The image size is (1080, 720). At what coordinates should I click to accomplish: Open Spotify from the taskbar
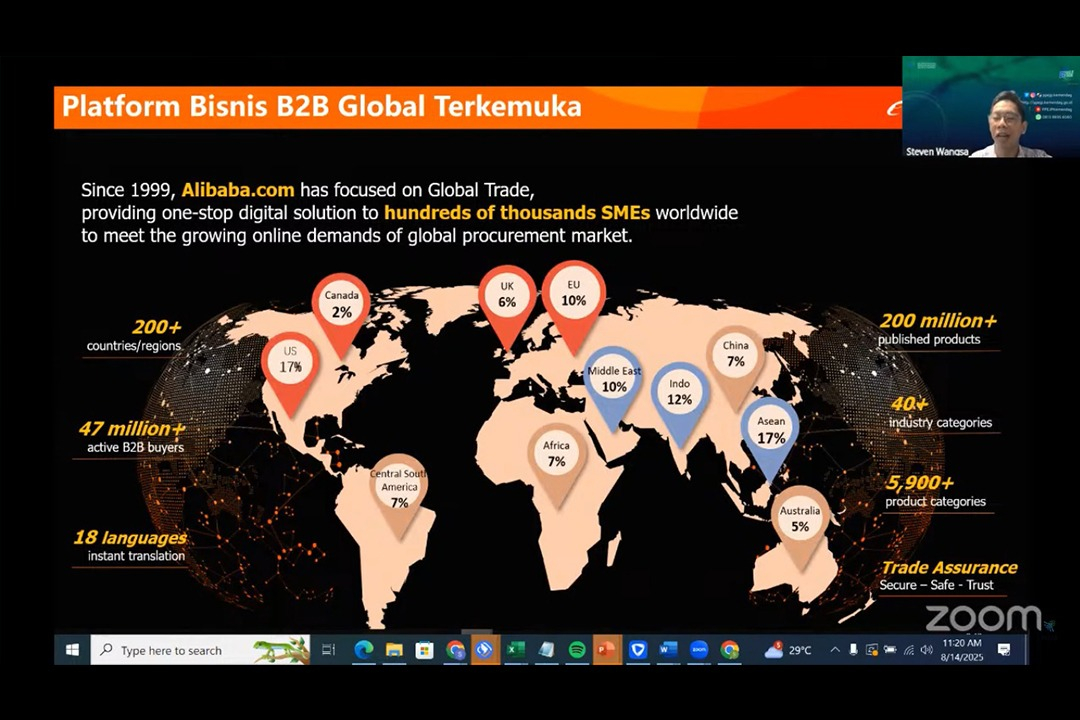(x=577, y=650)
